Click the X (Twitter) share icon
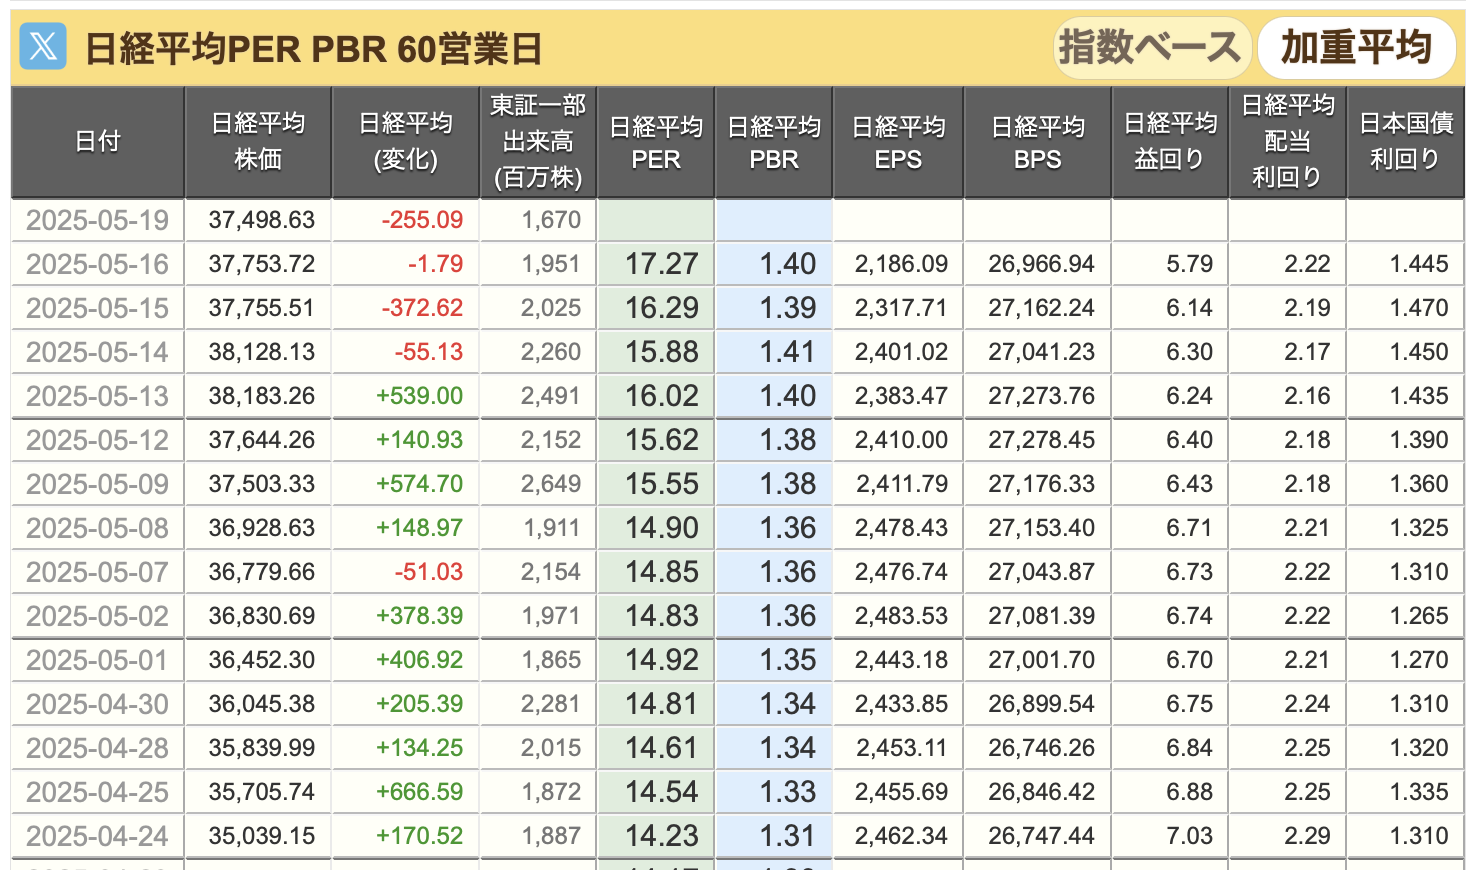 [43, 47]
